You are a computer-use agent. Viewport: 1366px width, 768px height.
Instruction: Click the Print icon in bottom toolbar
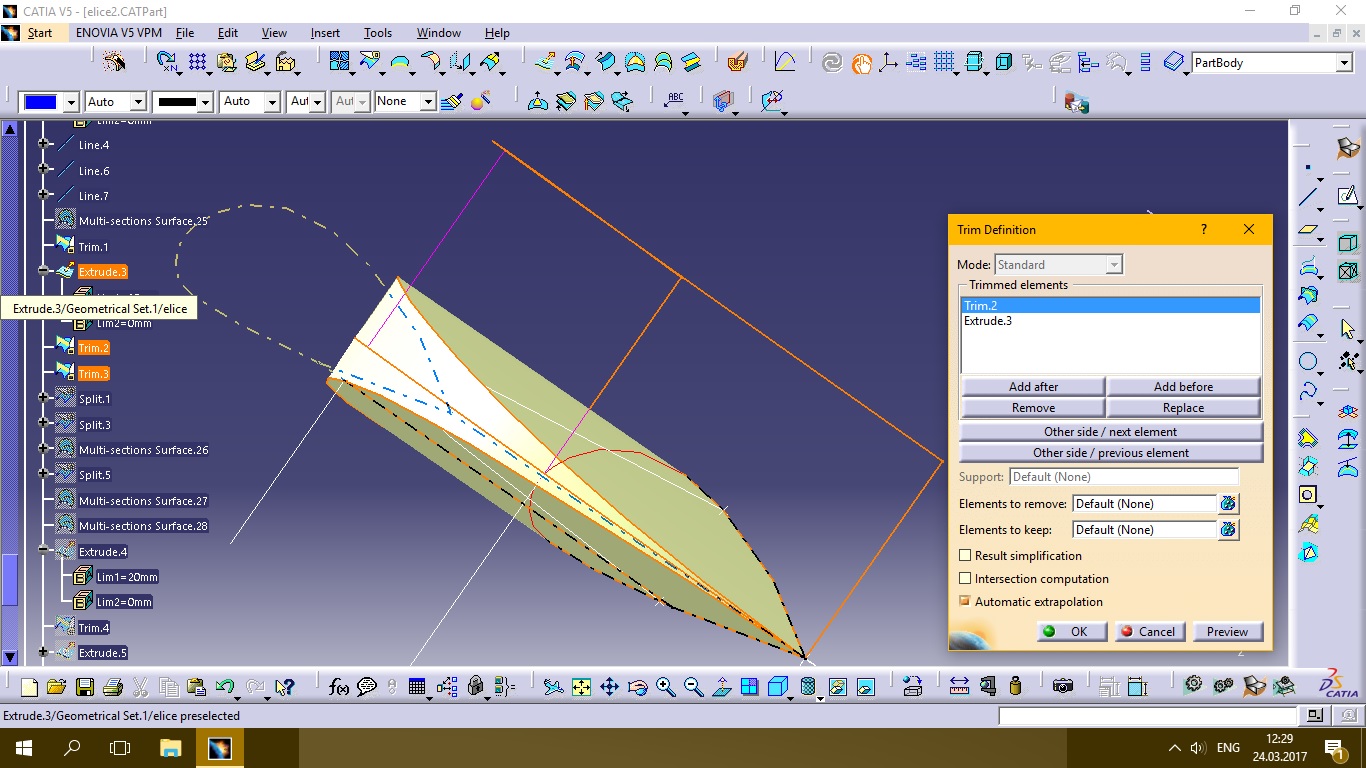[x=112, y=687]
